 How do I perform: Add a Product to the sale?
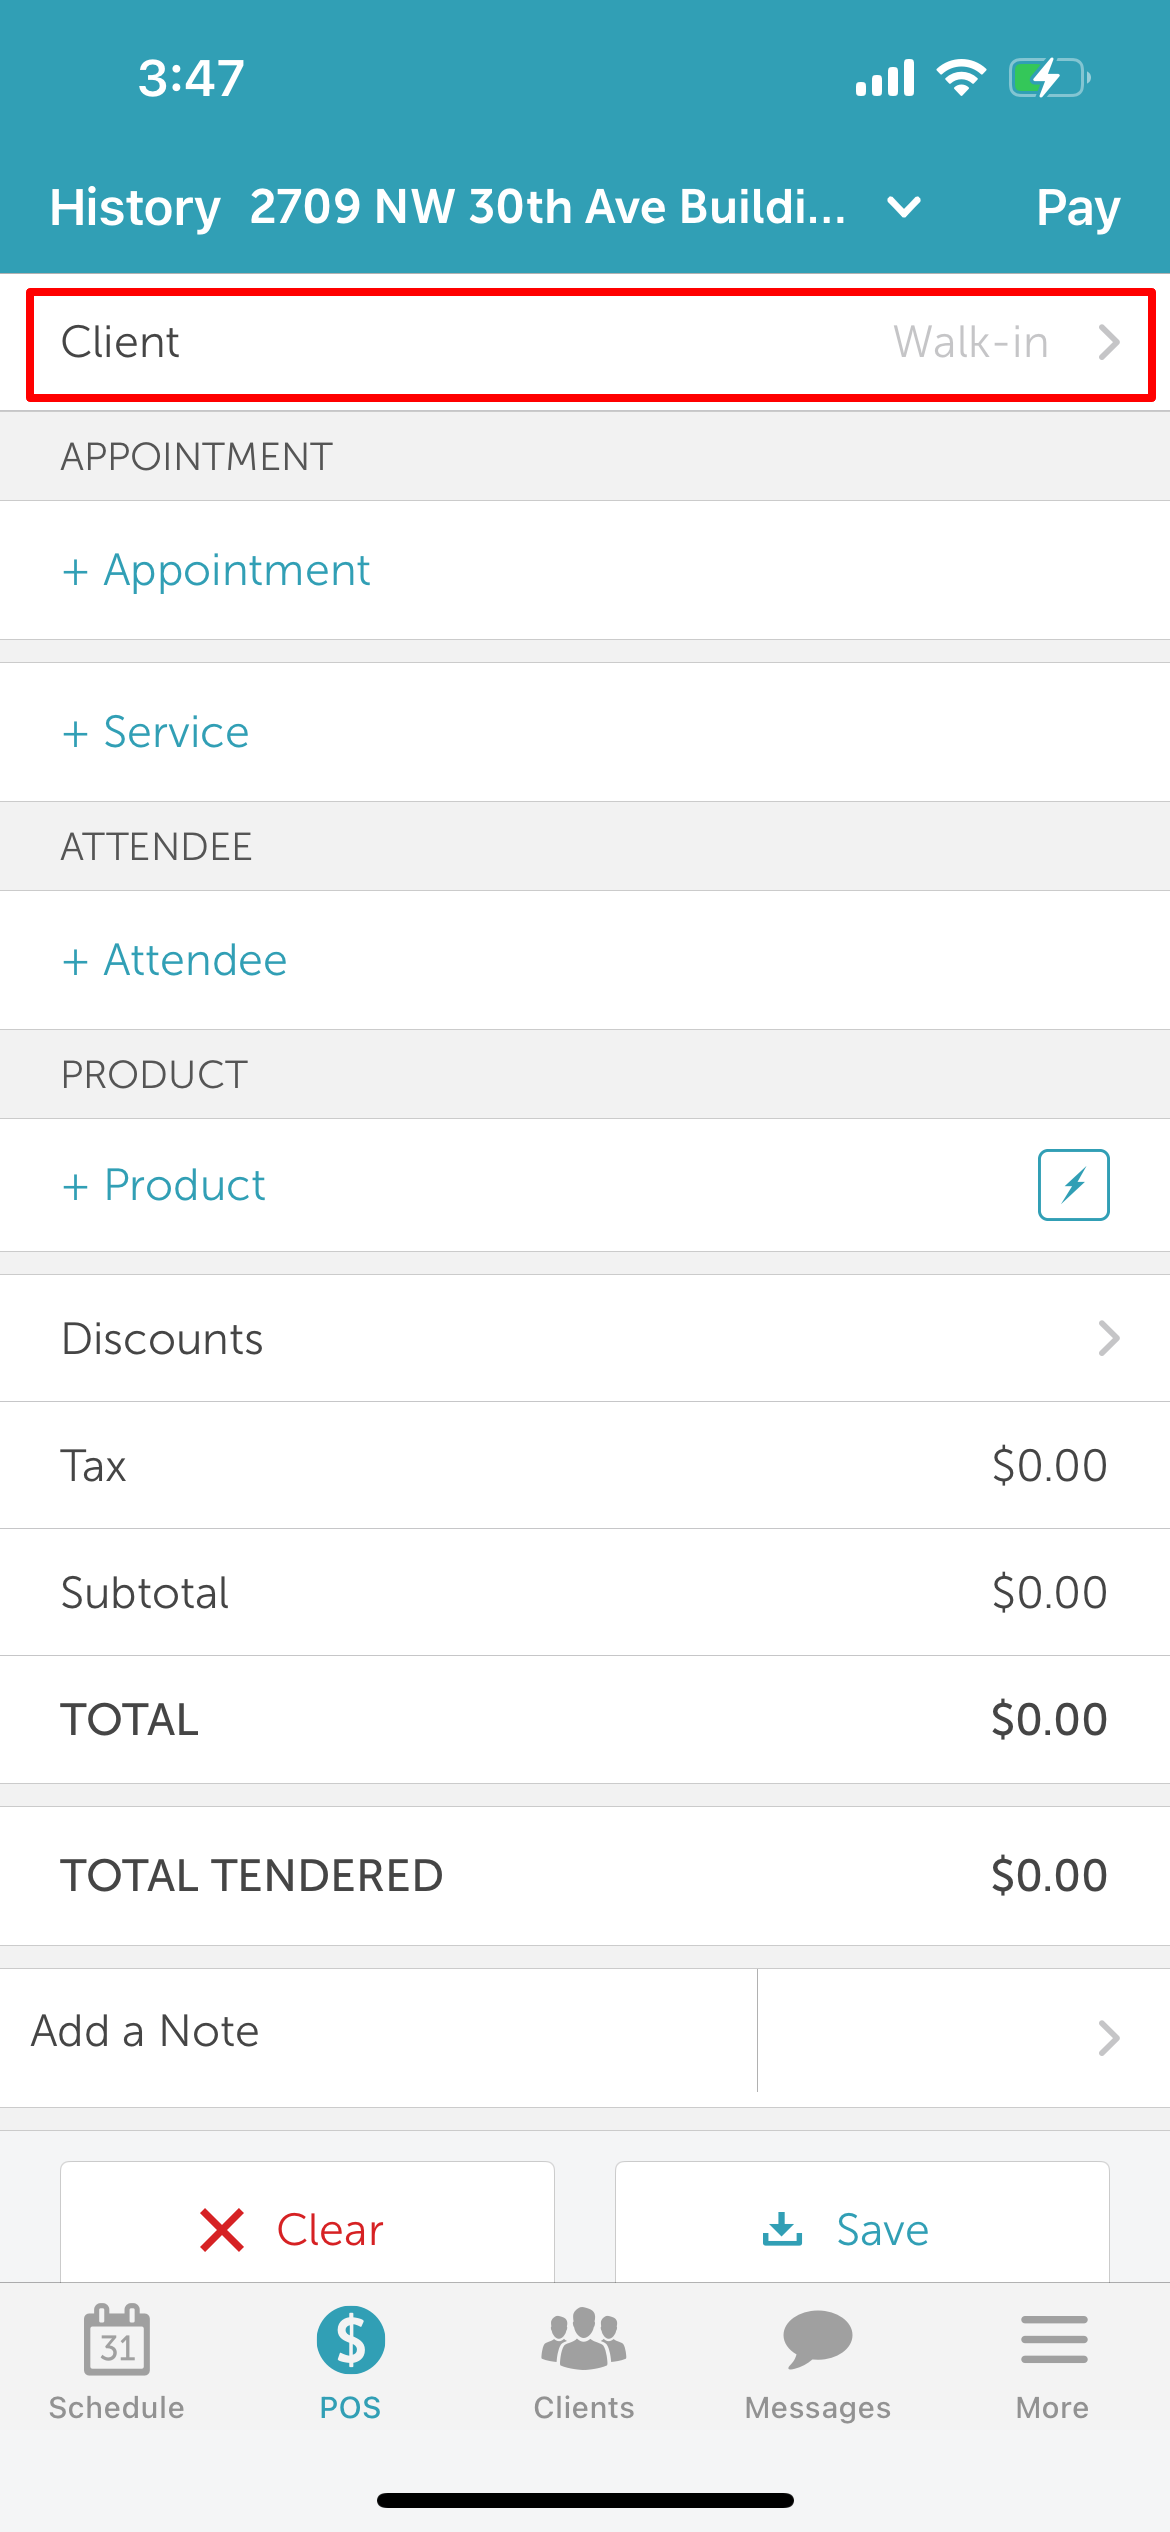pyautogui.click(x=163, y=1185)
